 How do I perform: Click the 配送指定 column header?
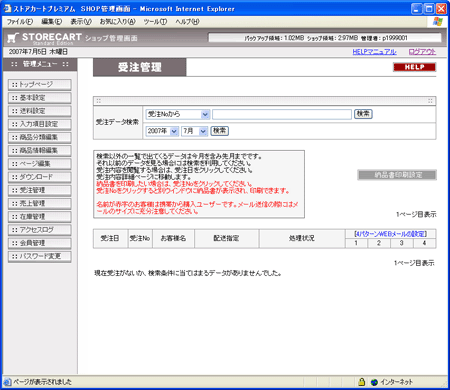[x=226, y=238]
